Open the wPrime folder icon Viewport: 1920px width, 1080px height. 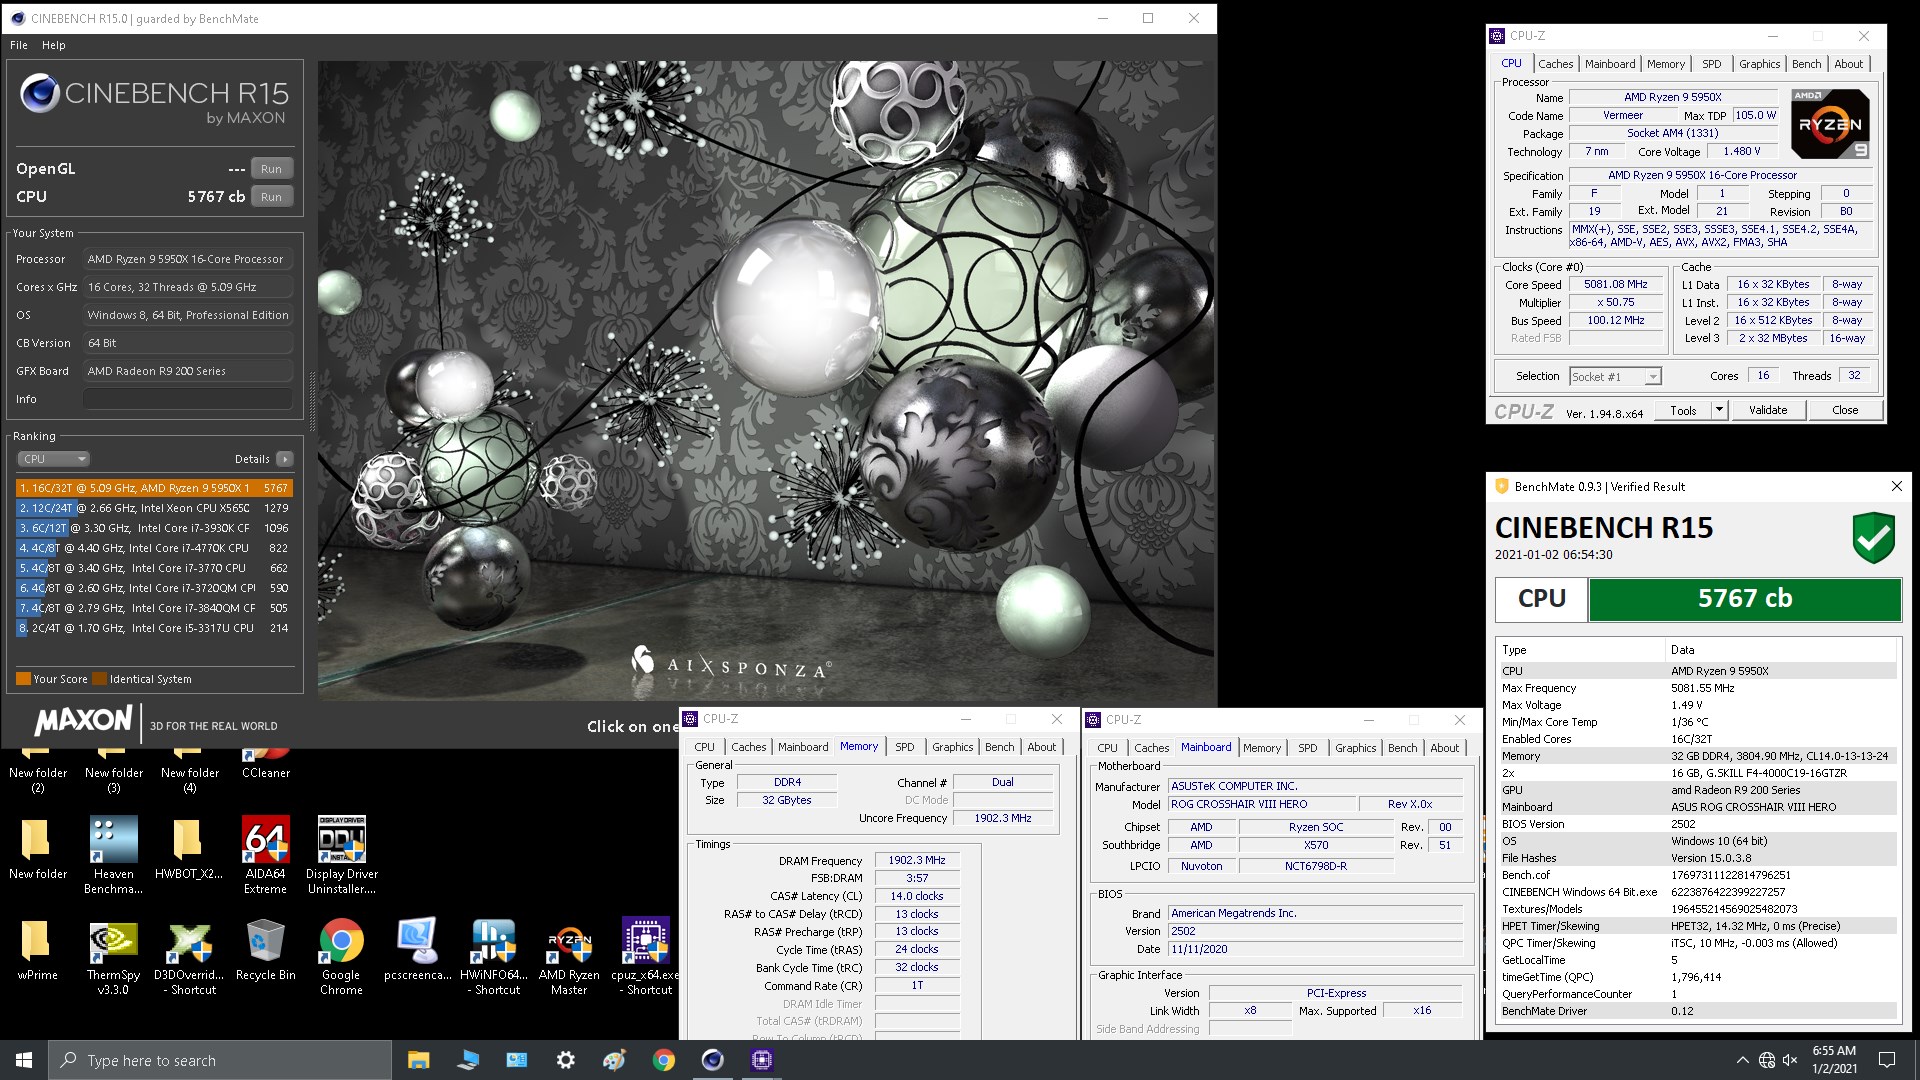tap(37, 949)
